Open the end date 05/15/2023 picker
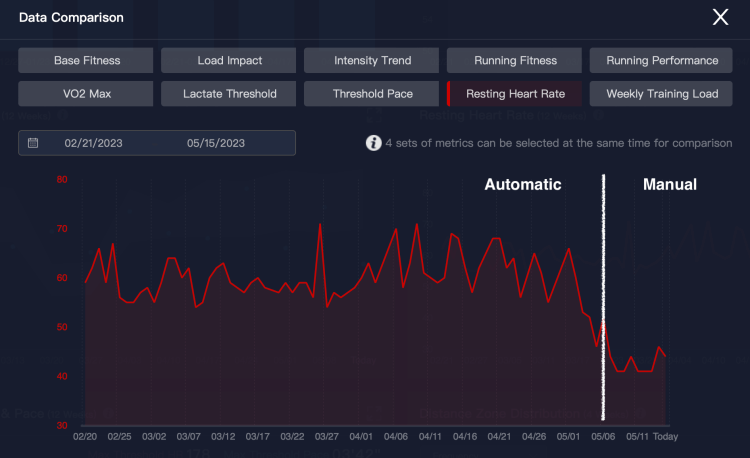Screen dimensions: 750x458 point(216,143)
